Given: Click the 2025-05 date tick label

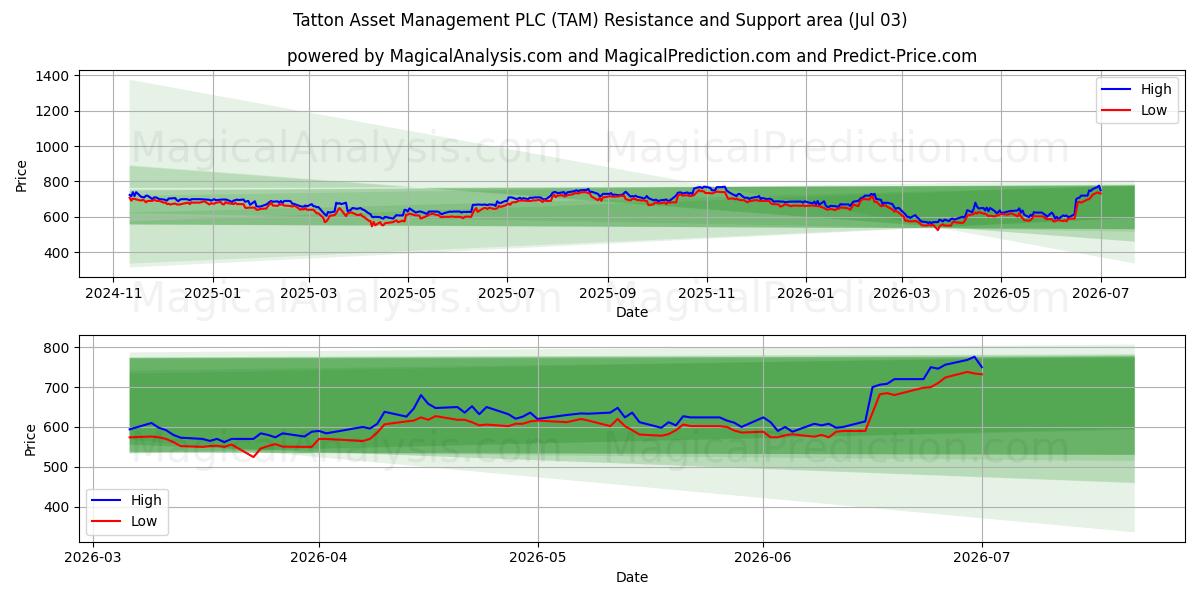Looking at the screenshot, I should pos(408,294).
